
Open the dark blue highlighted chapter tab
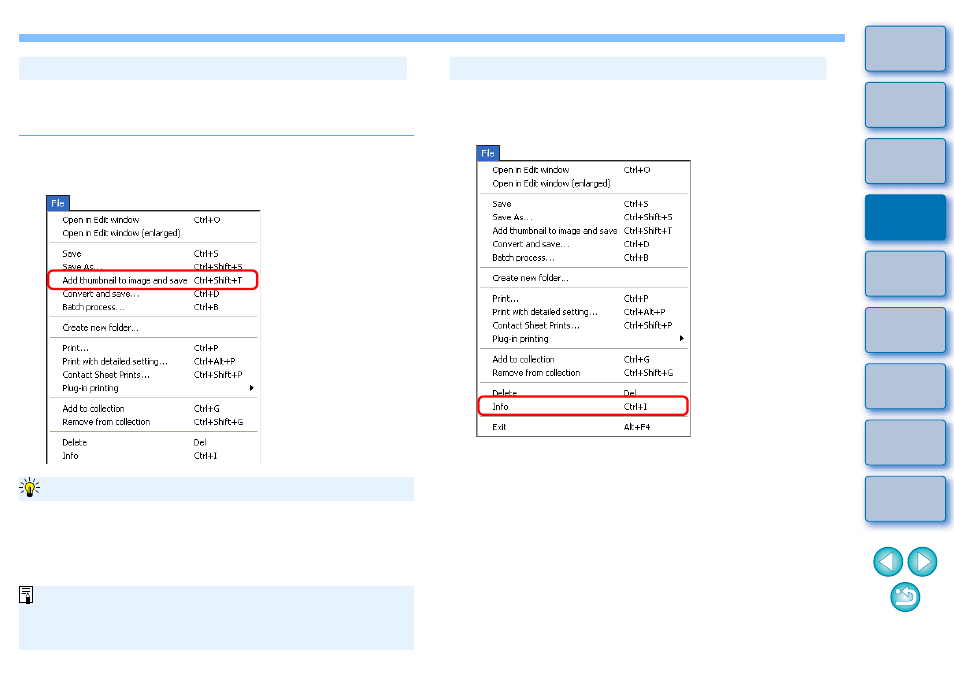[x=905, y=217]
